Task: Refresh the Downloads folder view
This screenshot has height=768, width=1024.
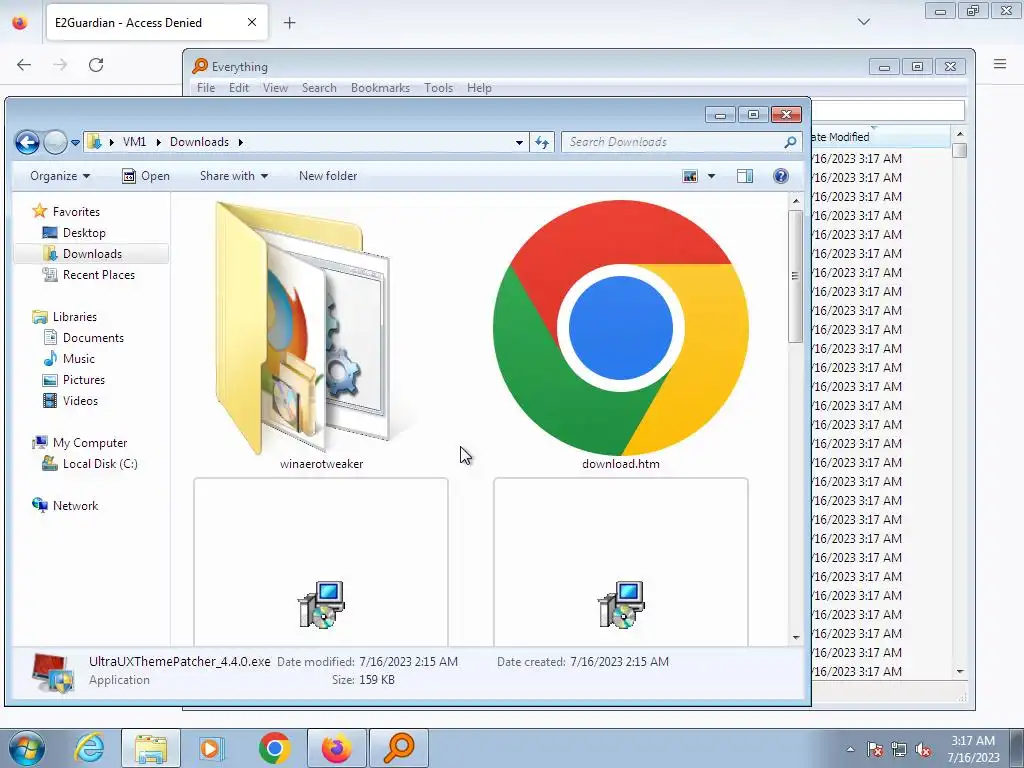Action: click(x=542, y=142)
